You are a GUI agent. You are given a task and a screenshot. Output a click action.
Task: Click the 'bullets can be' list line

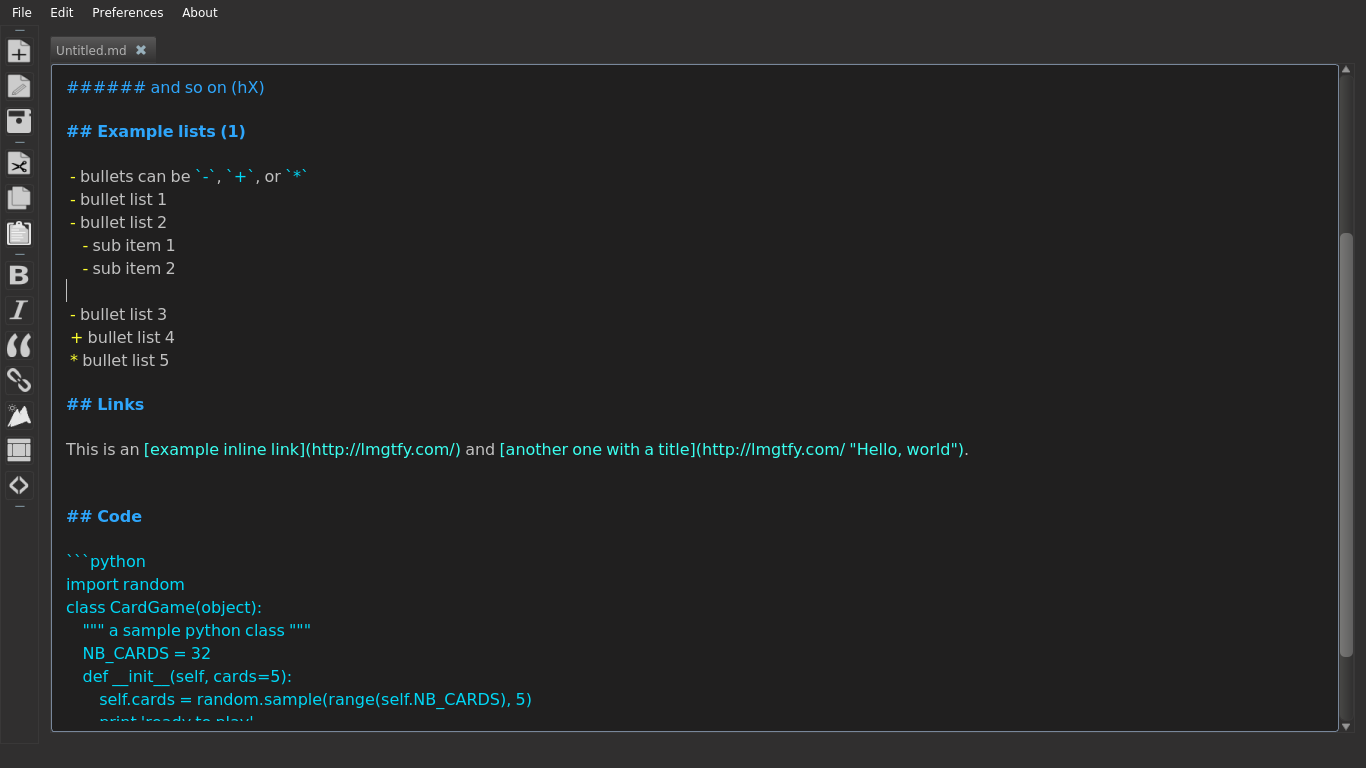[189, 176]
